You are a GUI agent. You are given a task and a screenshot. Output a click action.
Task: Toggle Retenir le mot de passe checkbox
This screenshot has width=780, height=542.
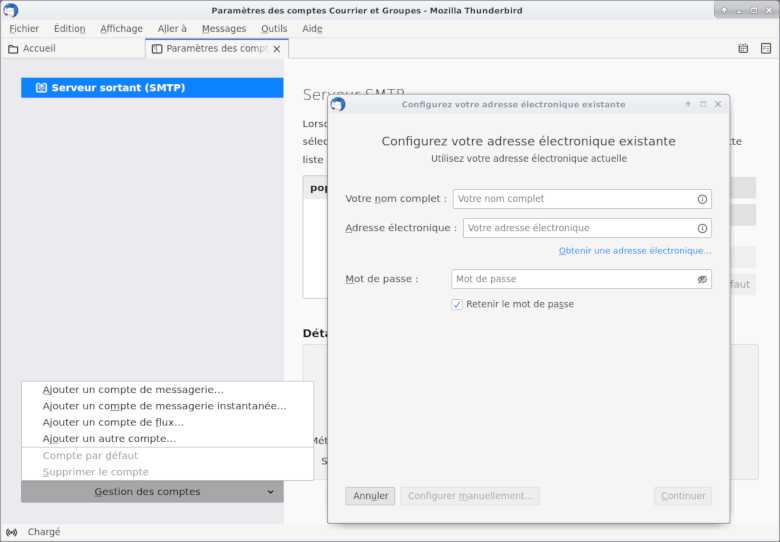click(457, 304)
